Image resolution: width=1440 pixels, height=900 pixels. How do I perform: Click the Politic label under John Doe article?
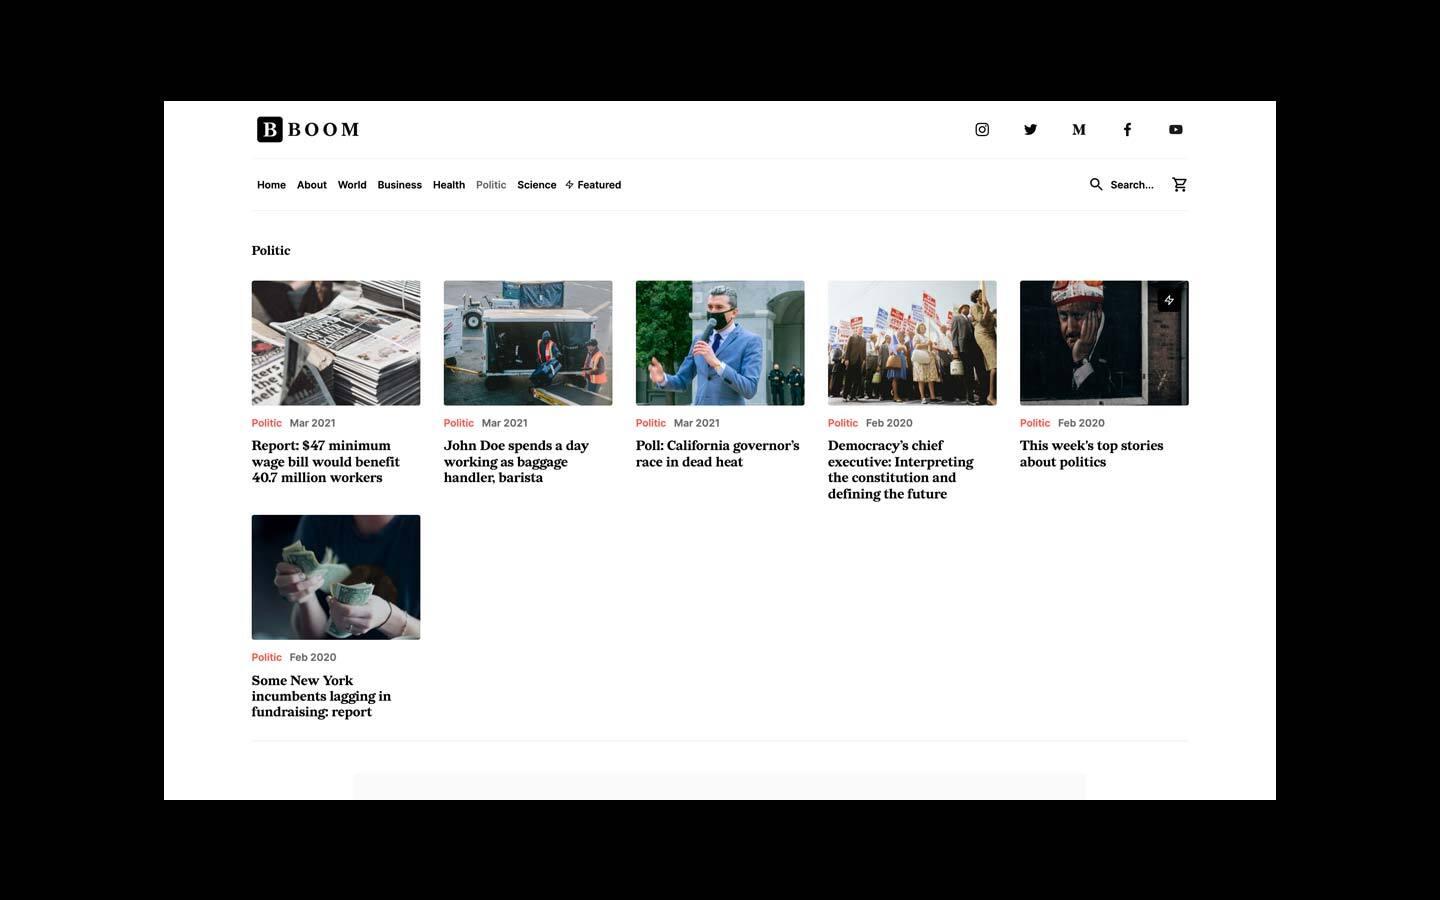coord(458,422)
